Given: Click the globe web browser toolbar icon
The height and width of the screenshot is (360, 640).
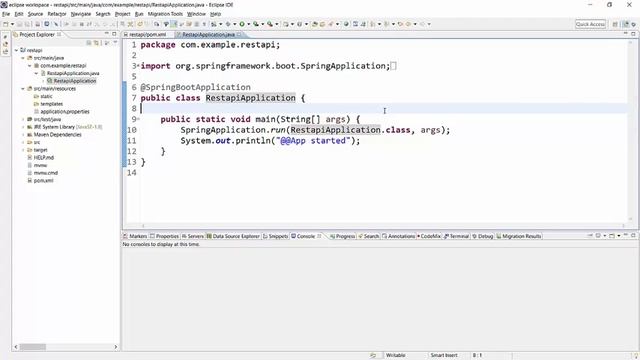Looking at the screenshot, I should click(346, 24).
